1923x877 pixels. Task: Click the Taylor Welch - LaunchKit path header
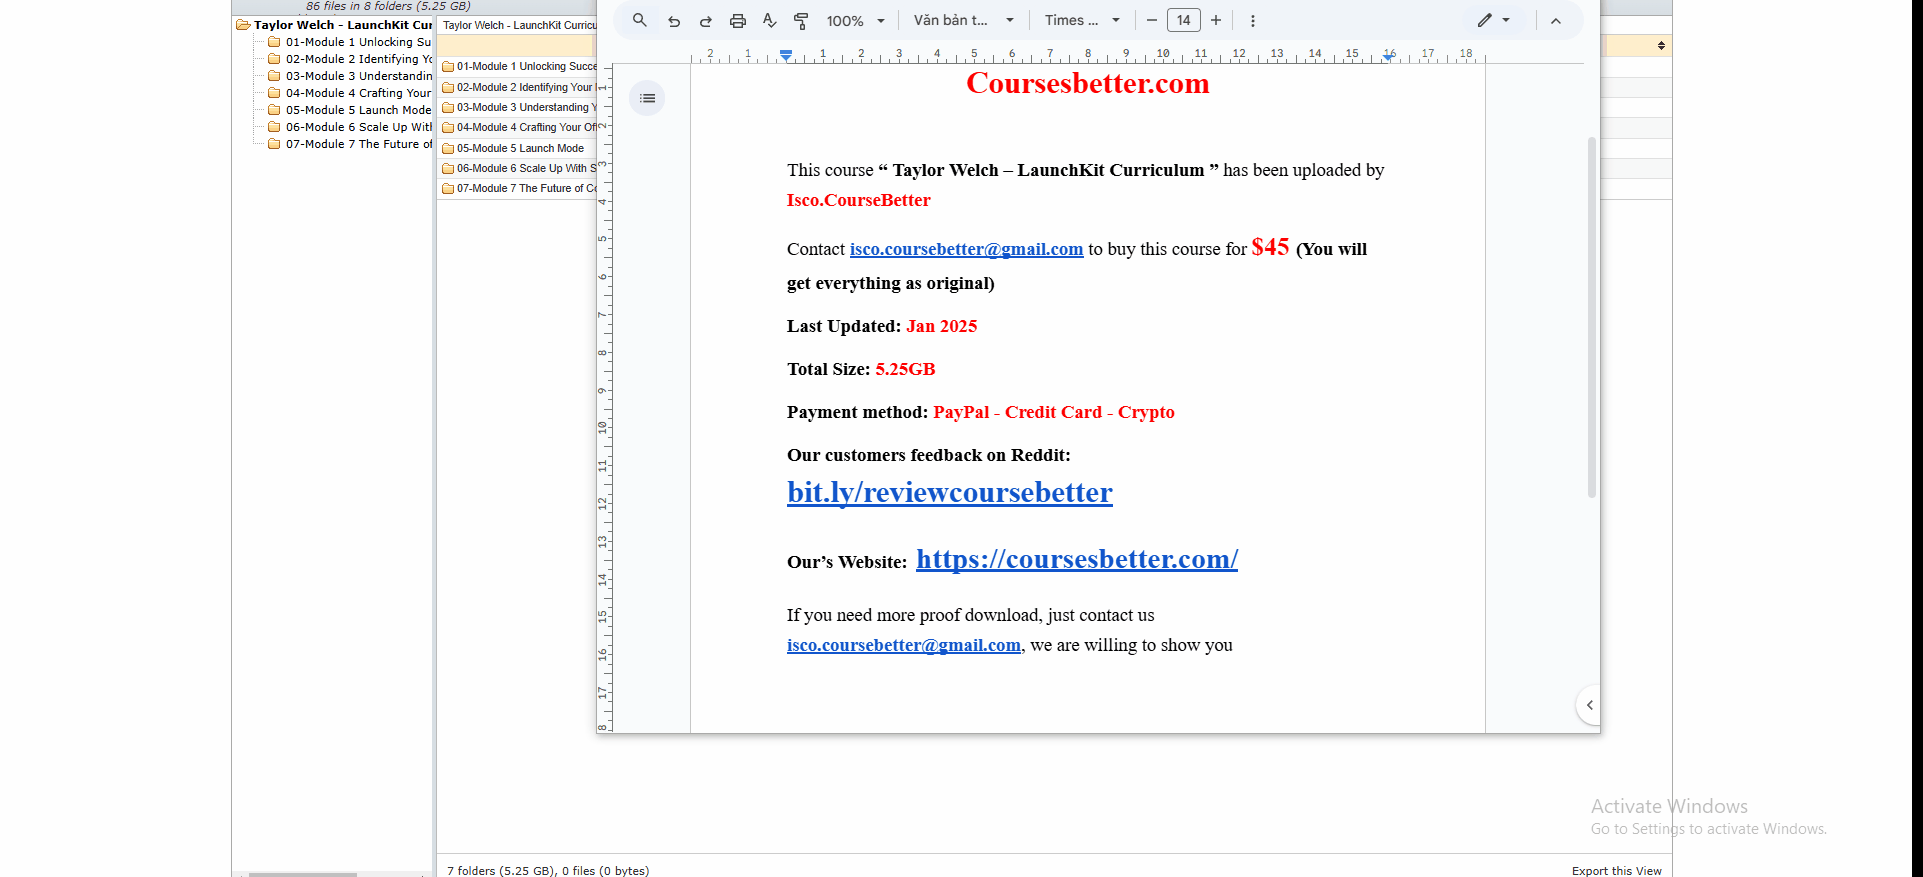pos(519,25)
